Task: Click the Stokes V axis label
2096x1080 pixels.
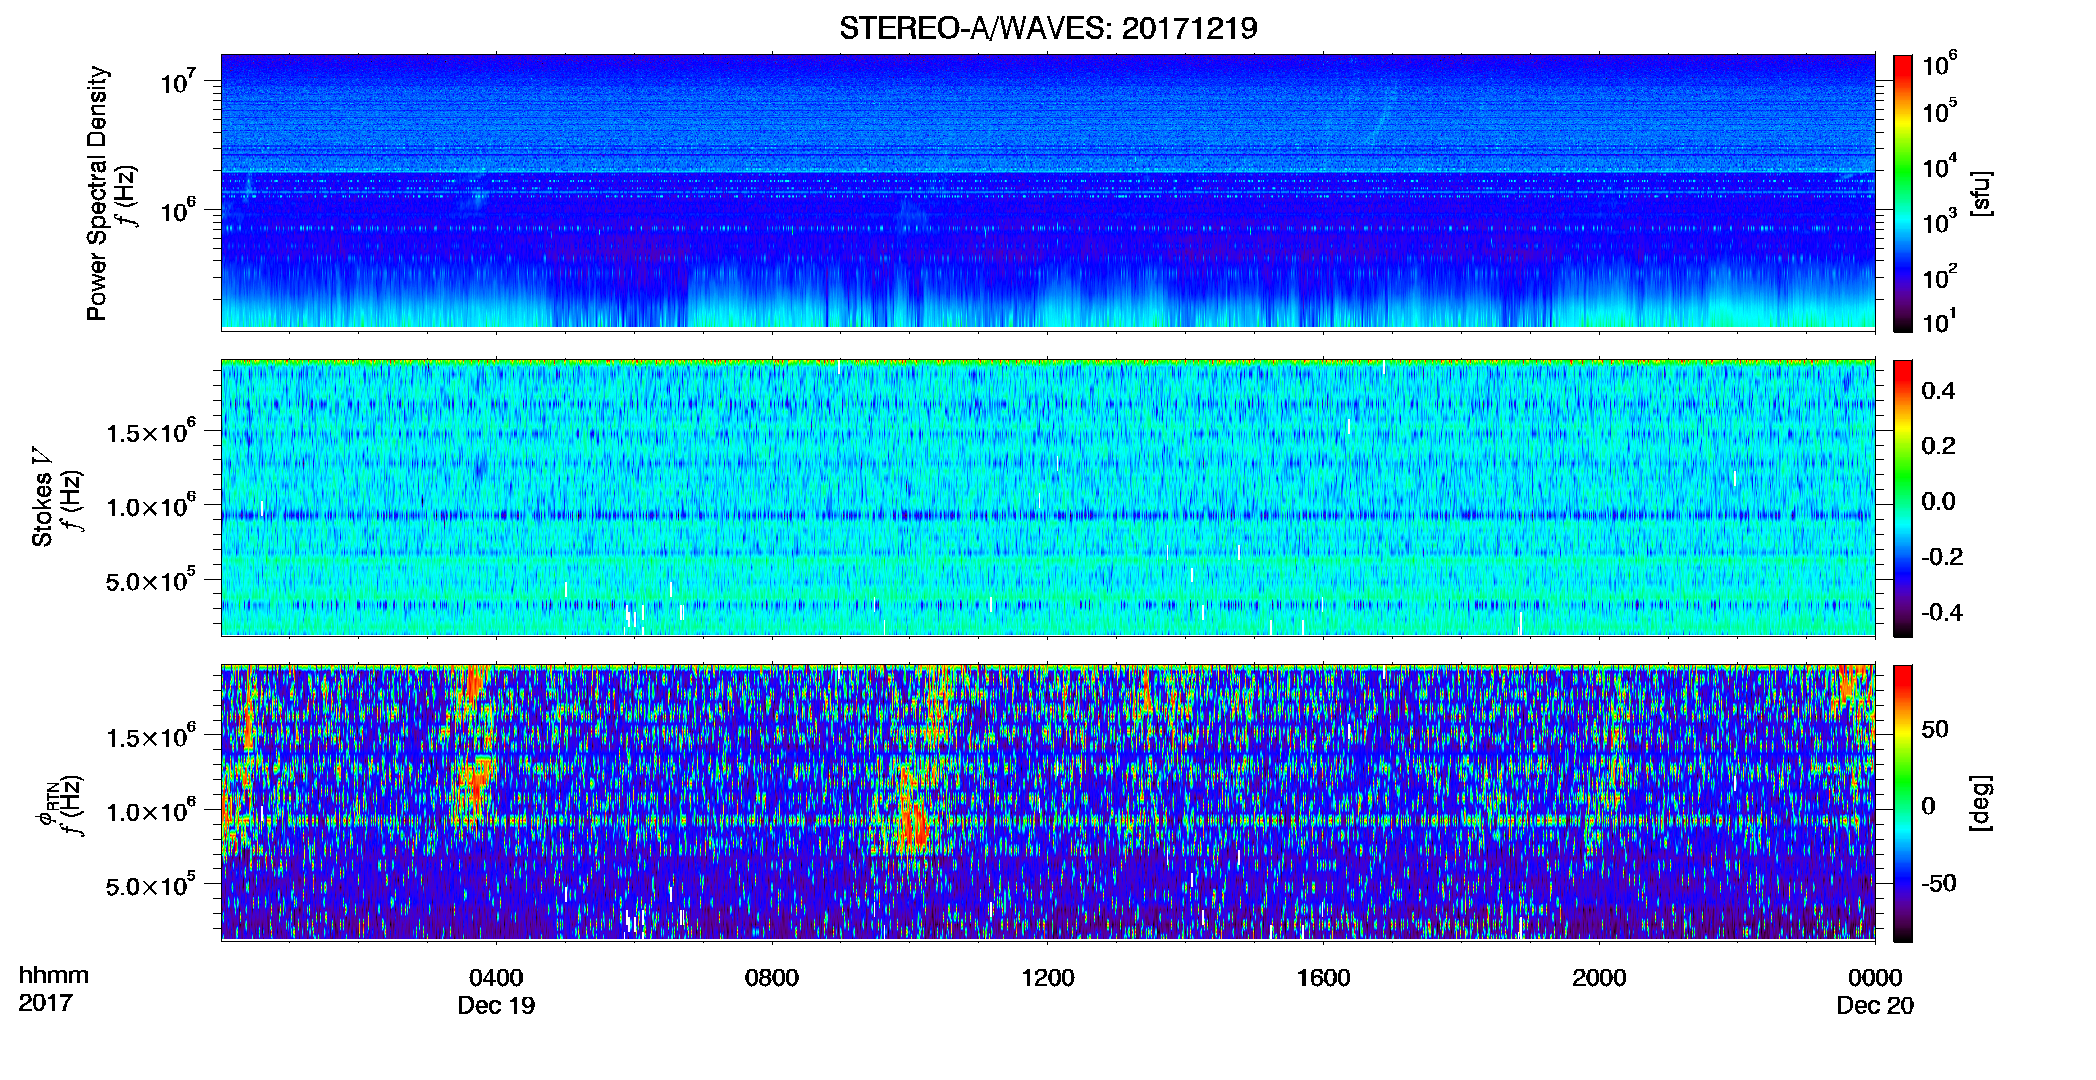Action: tap(42, 496)
